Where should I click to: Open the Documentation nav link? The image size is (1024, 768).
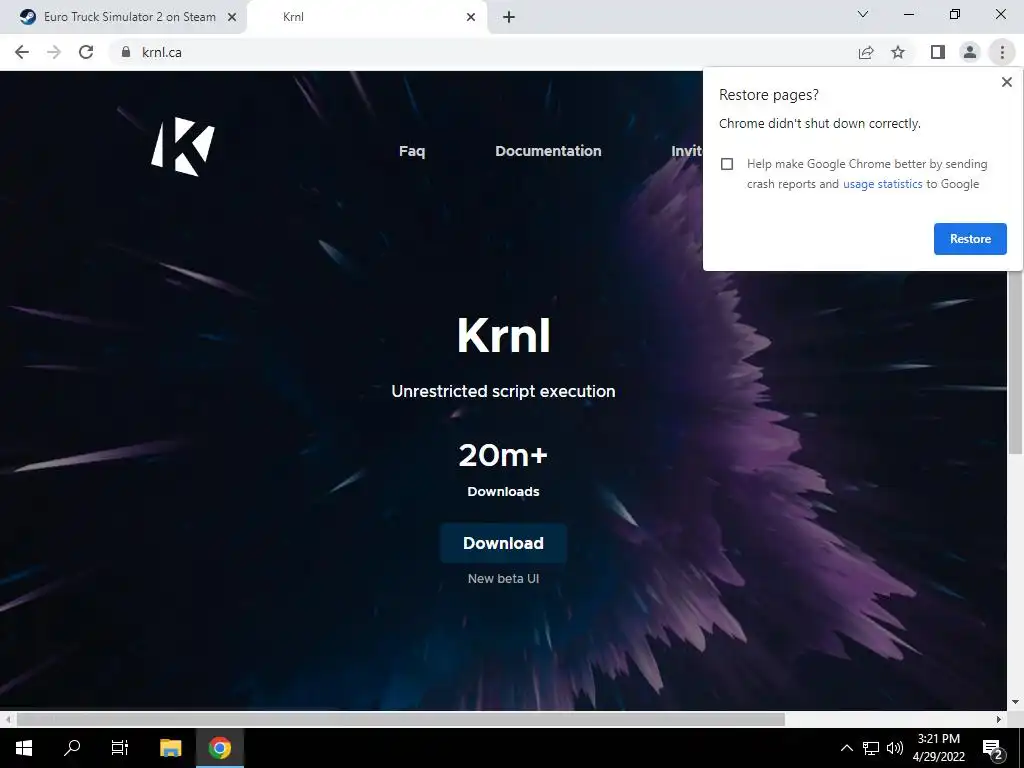(x=548, y=151)
